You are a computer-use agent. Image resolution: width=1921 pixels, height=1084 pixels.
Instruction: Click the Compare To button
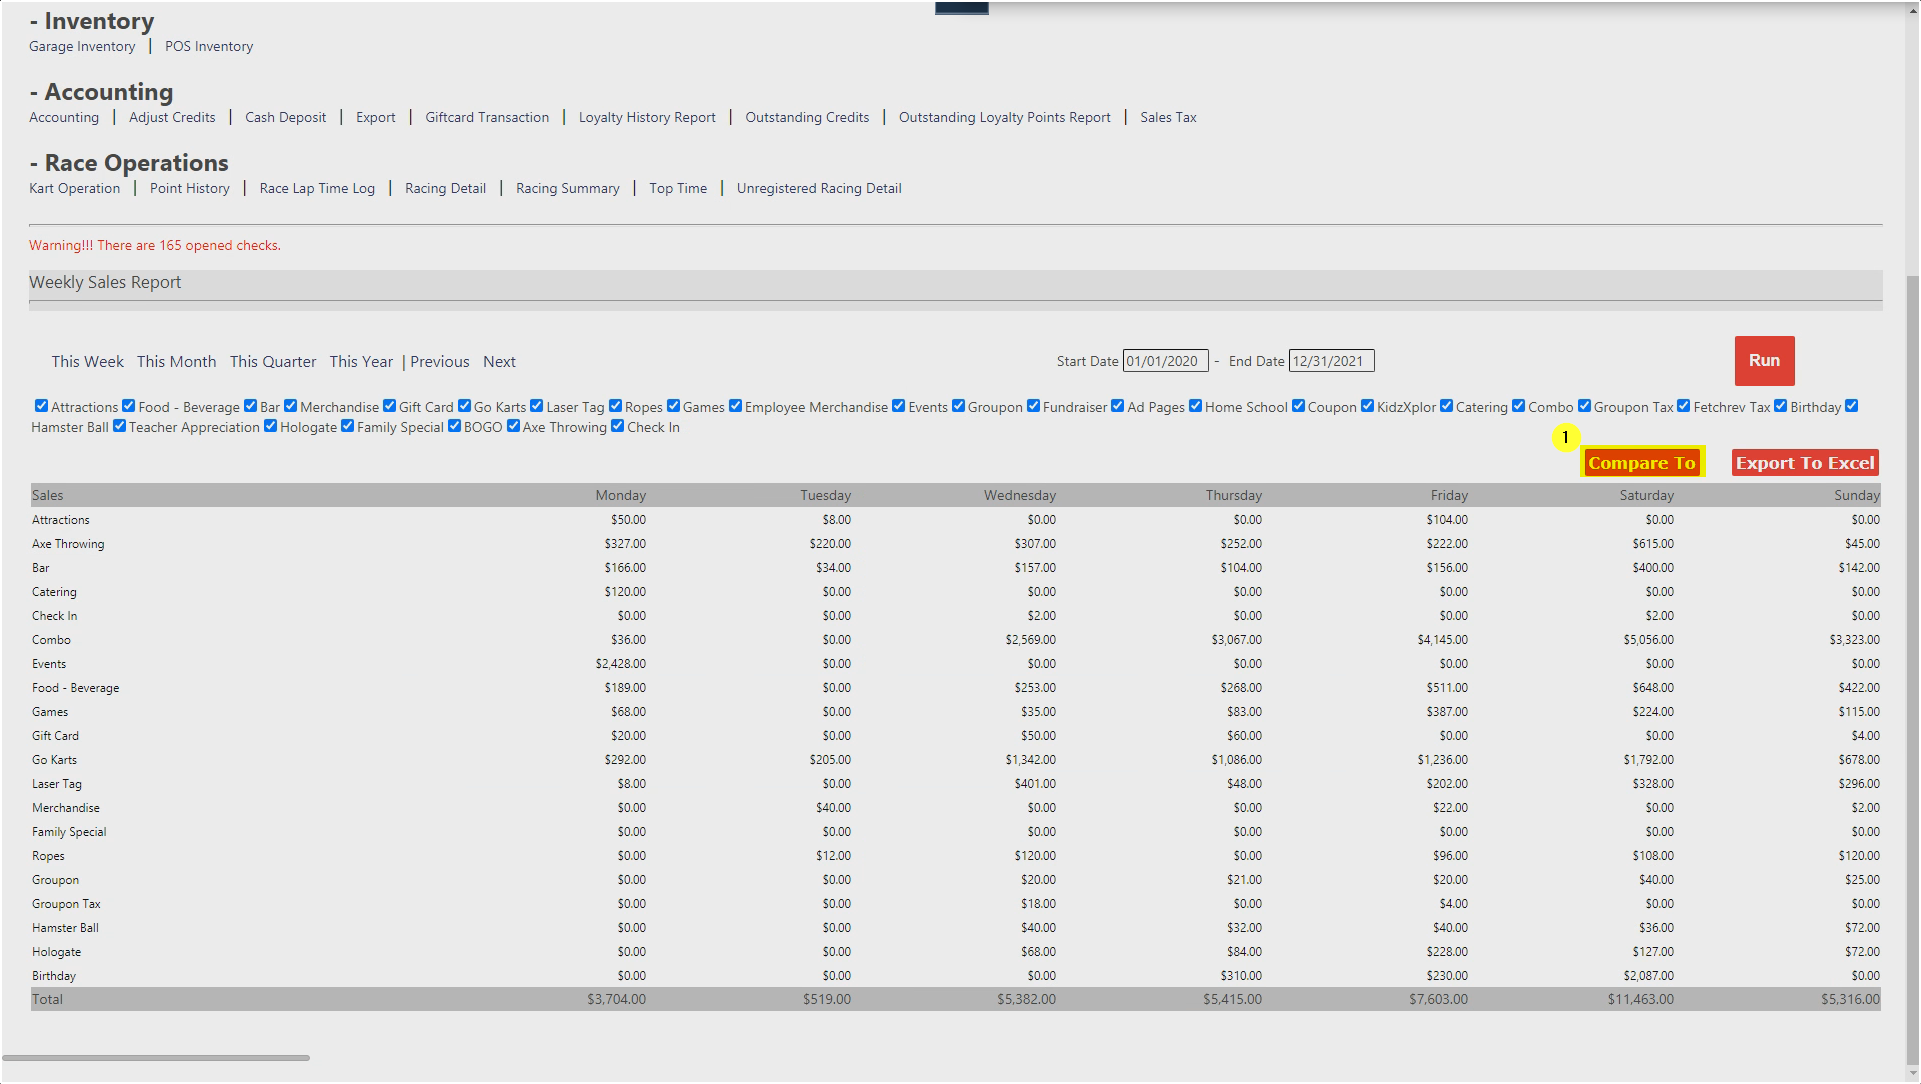tap(1641, 463)
